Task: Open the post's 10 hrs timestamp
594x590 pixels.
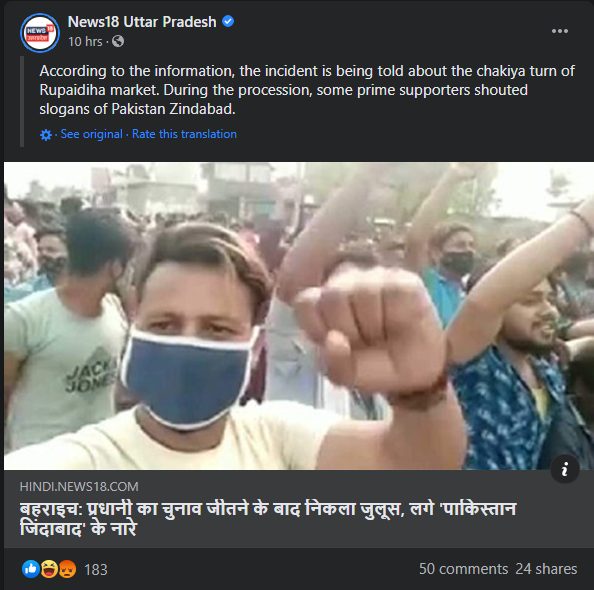Action: pos(85,41)
